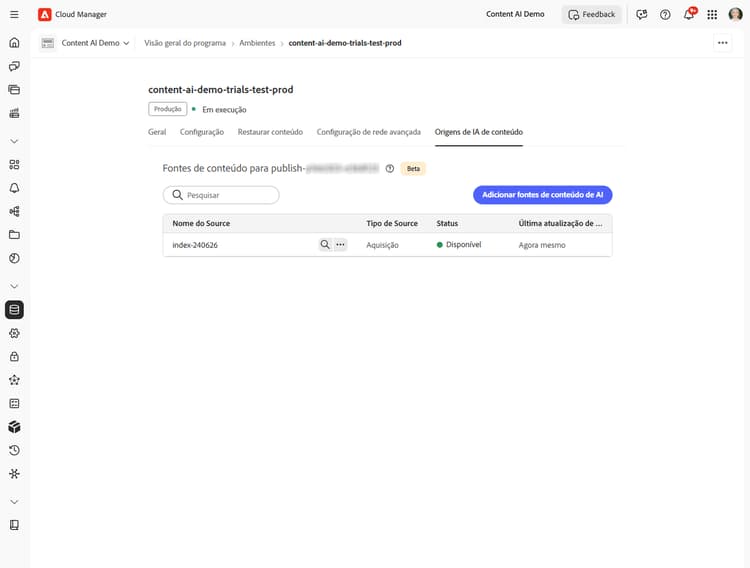Open the star-shaped sidebar icon

(14, 380)
